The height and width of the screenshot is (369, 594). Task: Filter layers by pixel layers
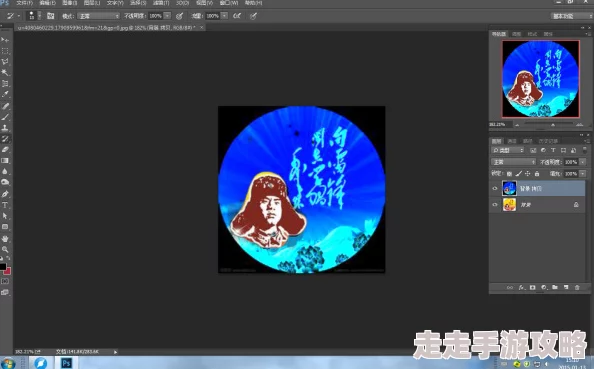point(533,150)
